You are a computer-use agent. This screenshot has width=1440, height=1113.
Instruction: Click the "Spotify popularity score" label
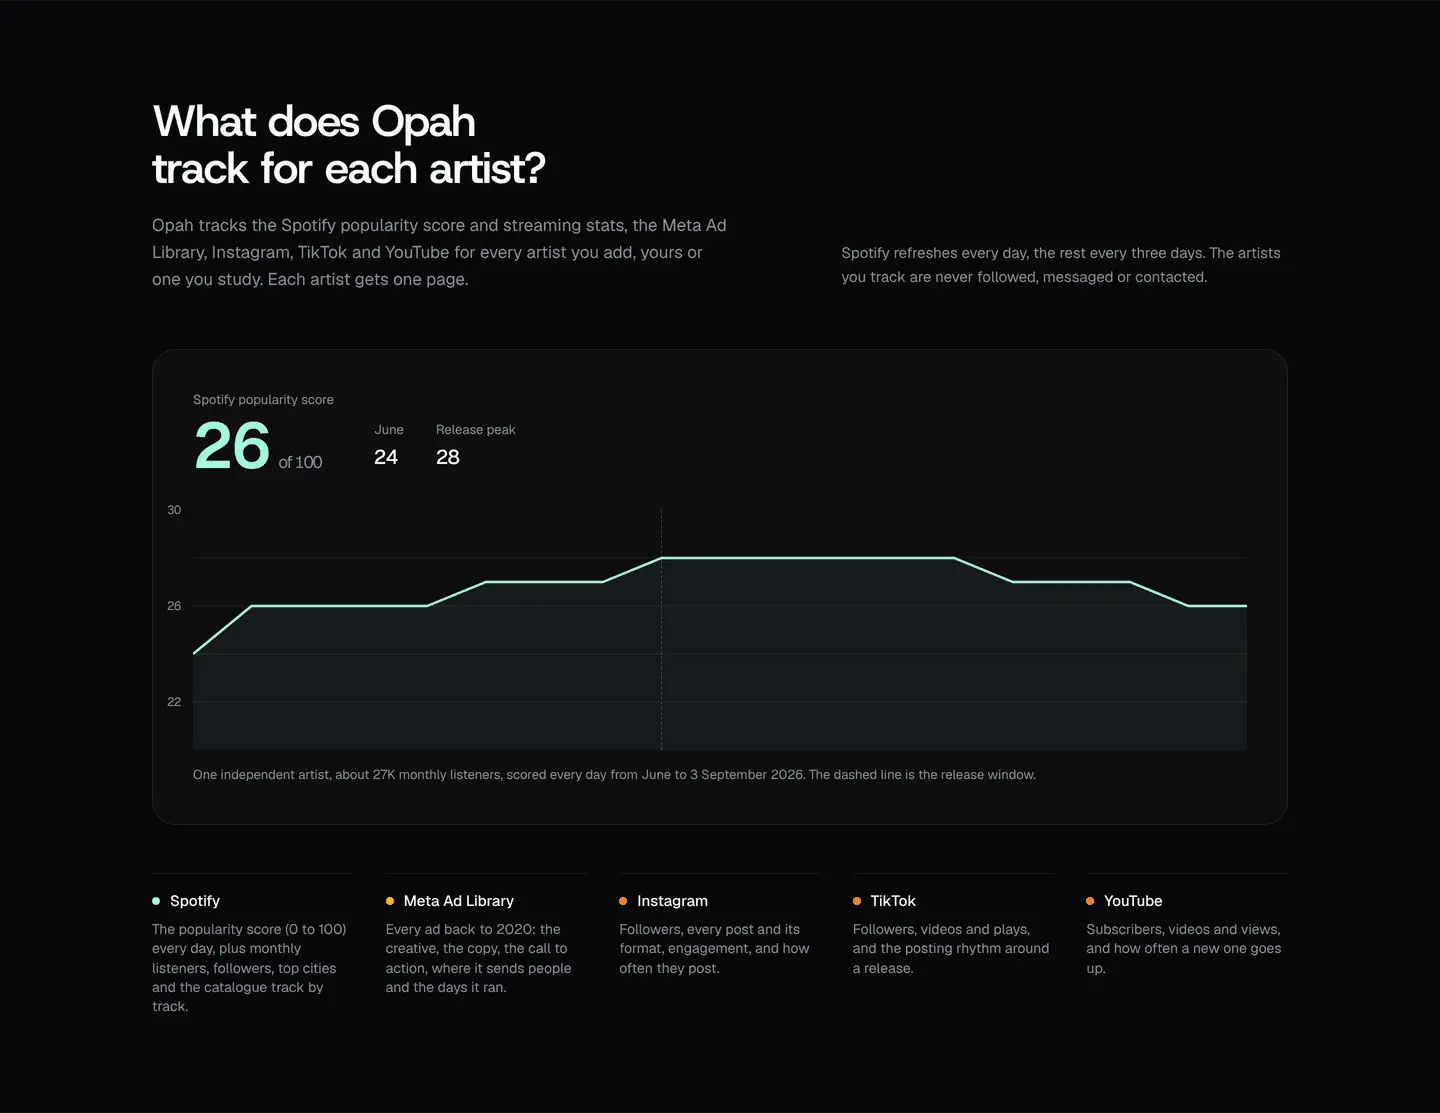coord(263,400)
